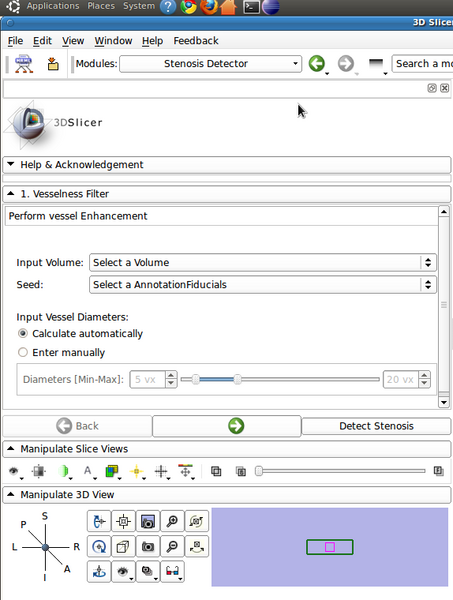The width and height of the screenshot is (453, 600).
Task: Click the load data toolbar icon
Action: tap(53, 64)
